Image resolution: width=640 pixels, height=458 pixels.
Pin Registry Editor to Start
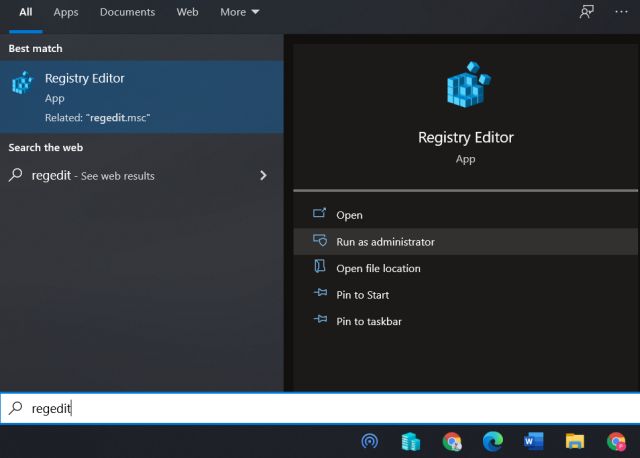[x=362, y=295]
